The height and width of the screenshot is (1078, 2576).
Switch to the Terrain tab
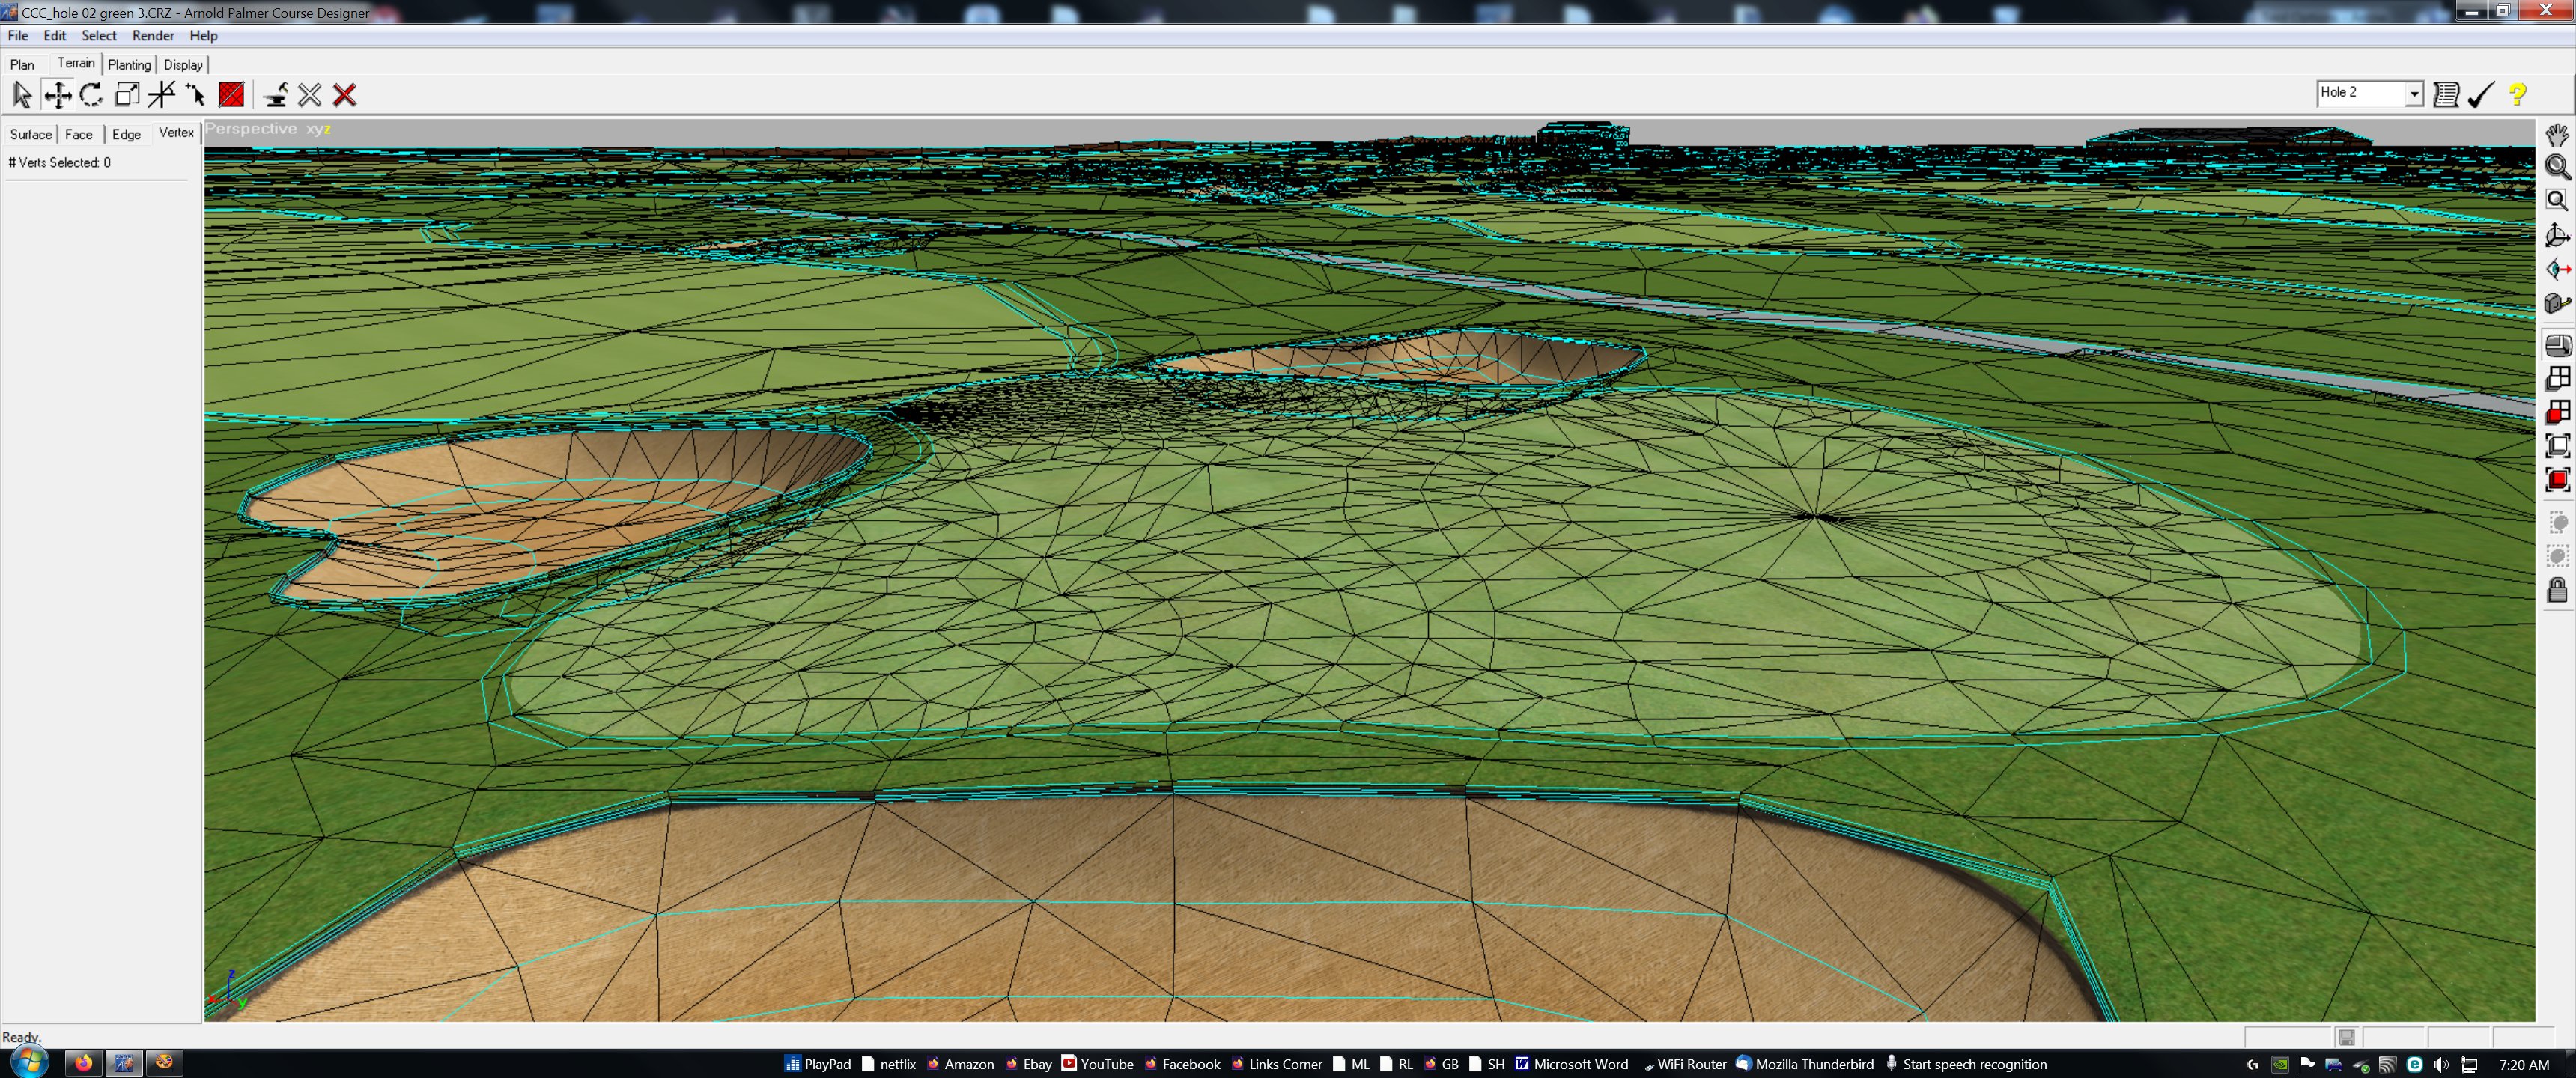click(76, 63)
